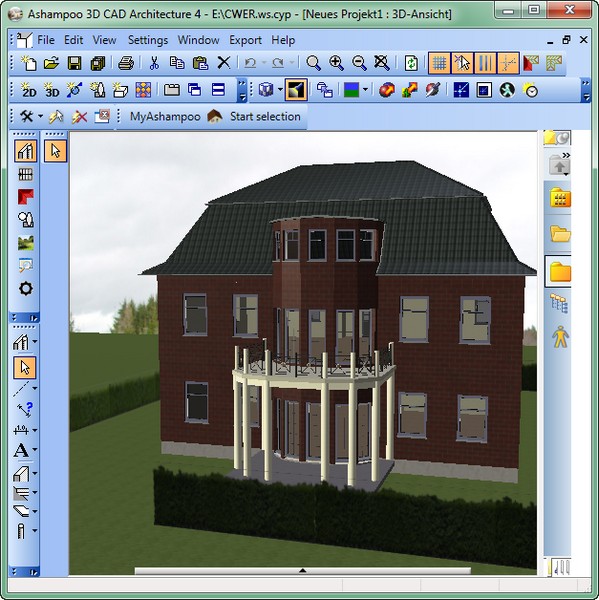Image resolution: width=599 pixels, height=600 pixels.
Task: Open the Settings menu
Action: coord(148,40)
